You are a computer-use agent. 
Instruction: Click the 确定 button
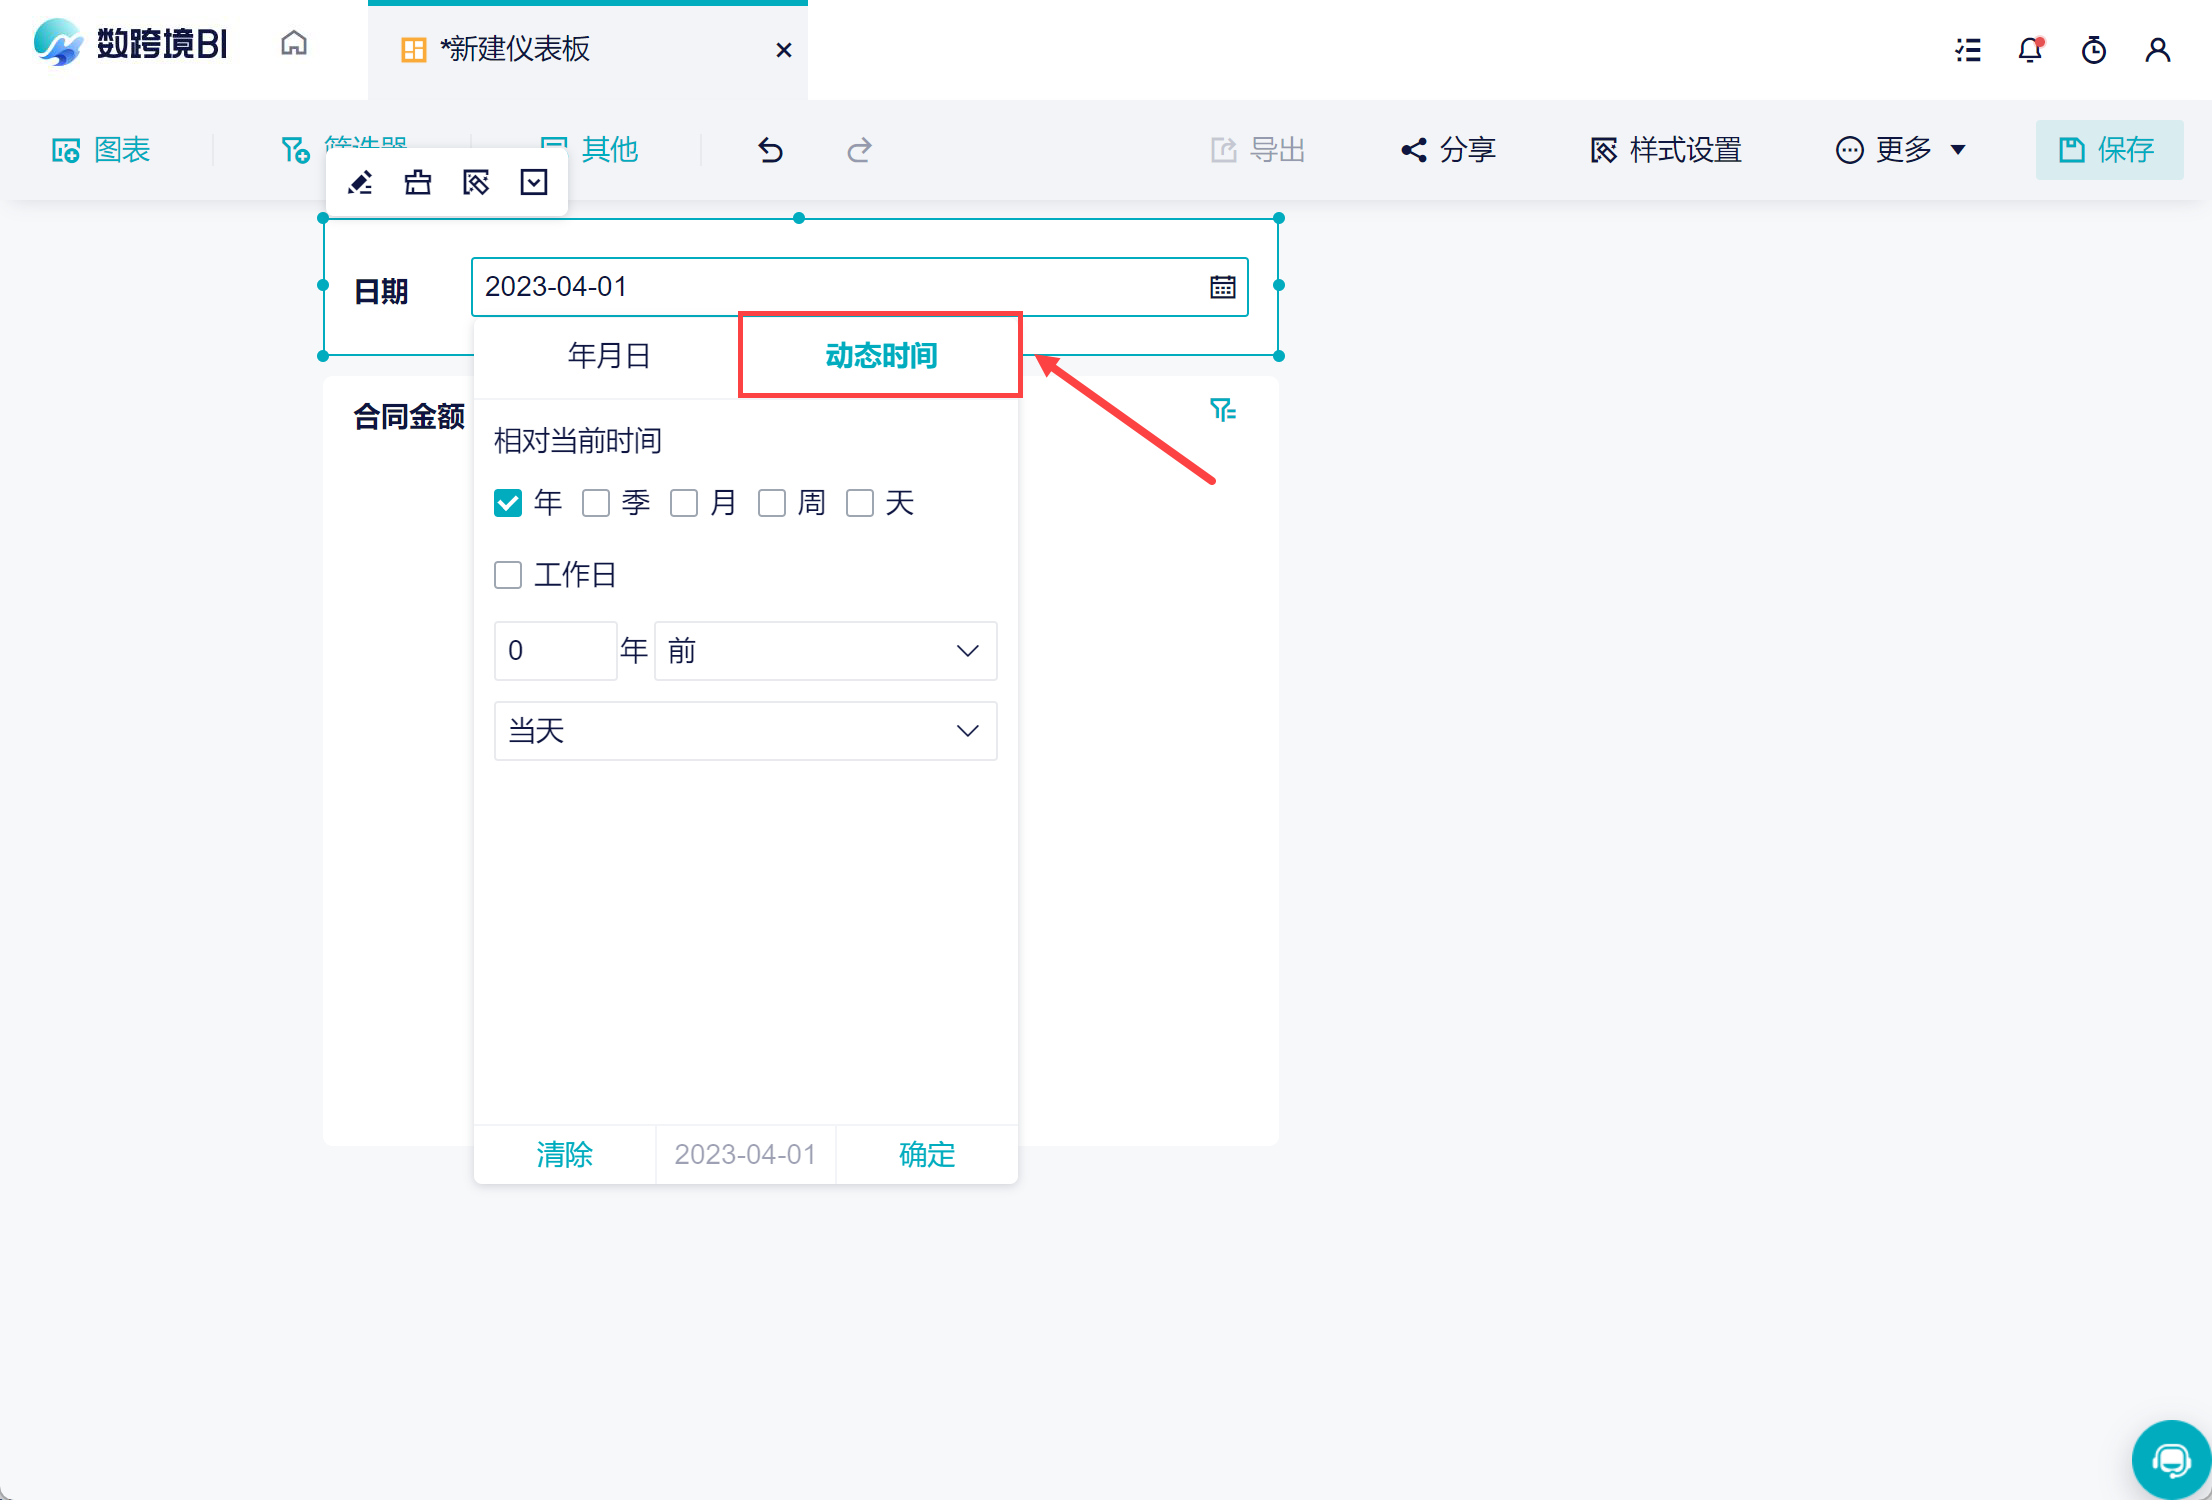coord(926,1154)
